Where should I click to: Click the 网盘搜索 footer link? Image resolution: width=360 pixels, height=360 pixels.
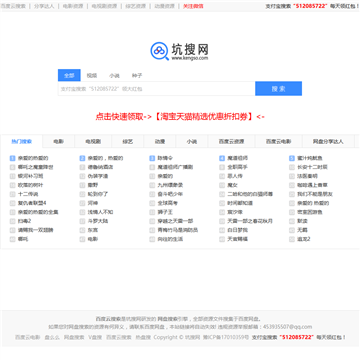pyautogui.click(x=74, y=337)
